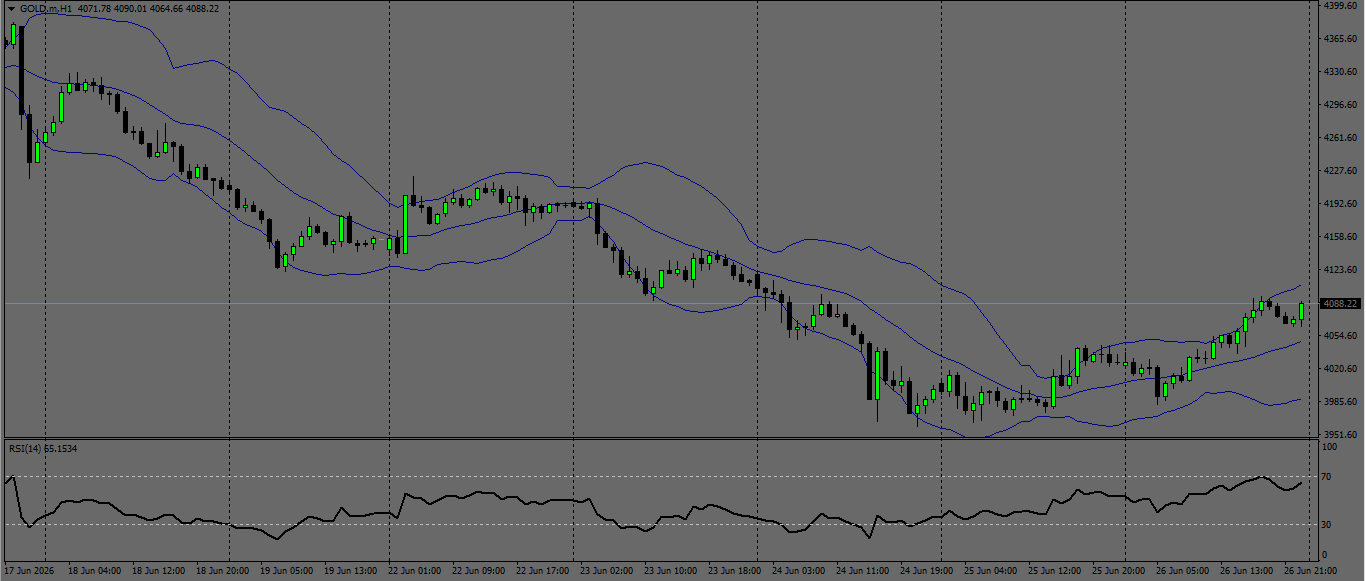
Task: Click the current price tag 4088.22 on the axis
Action: pyautogui.click(x=1339, y=303)
